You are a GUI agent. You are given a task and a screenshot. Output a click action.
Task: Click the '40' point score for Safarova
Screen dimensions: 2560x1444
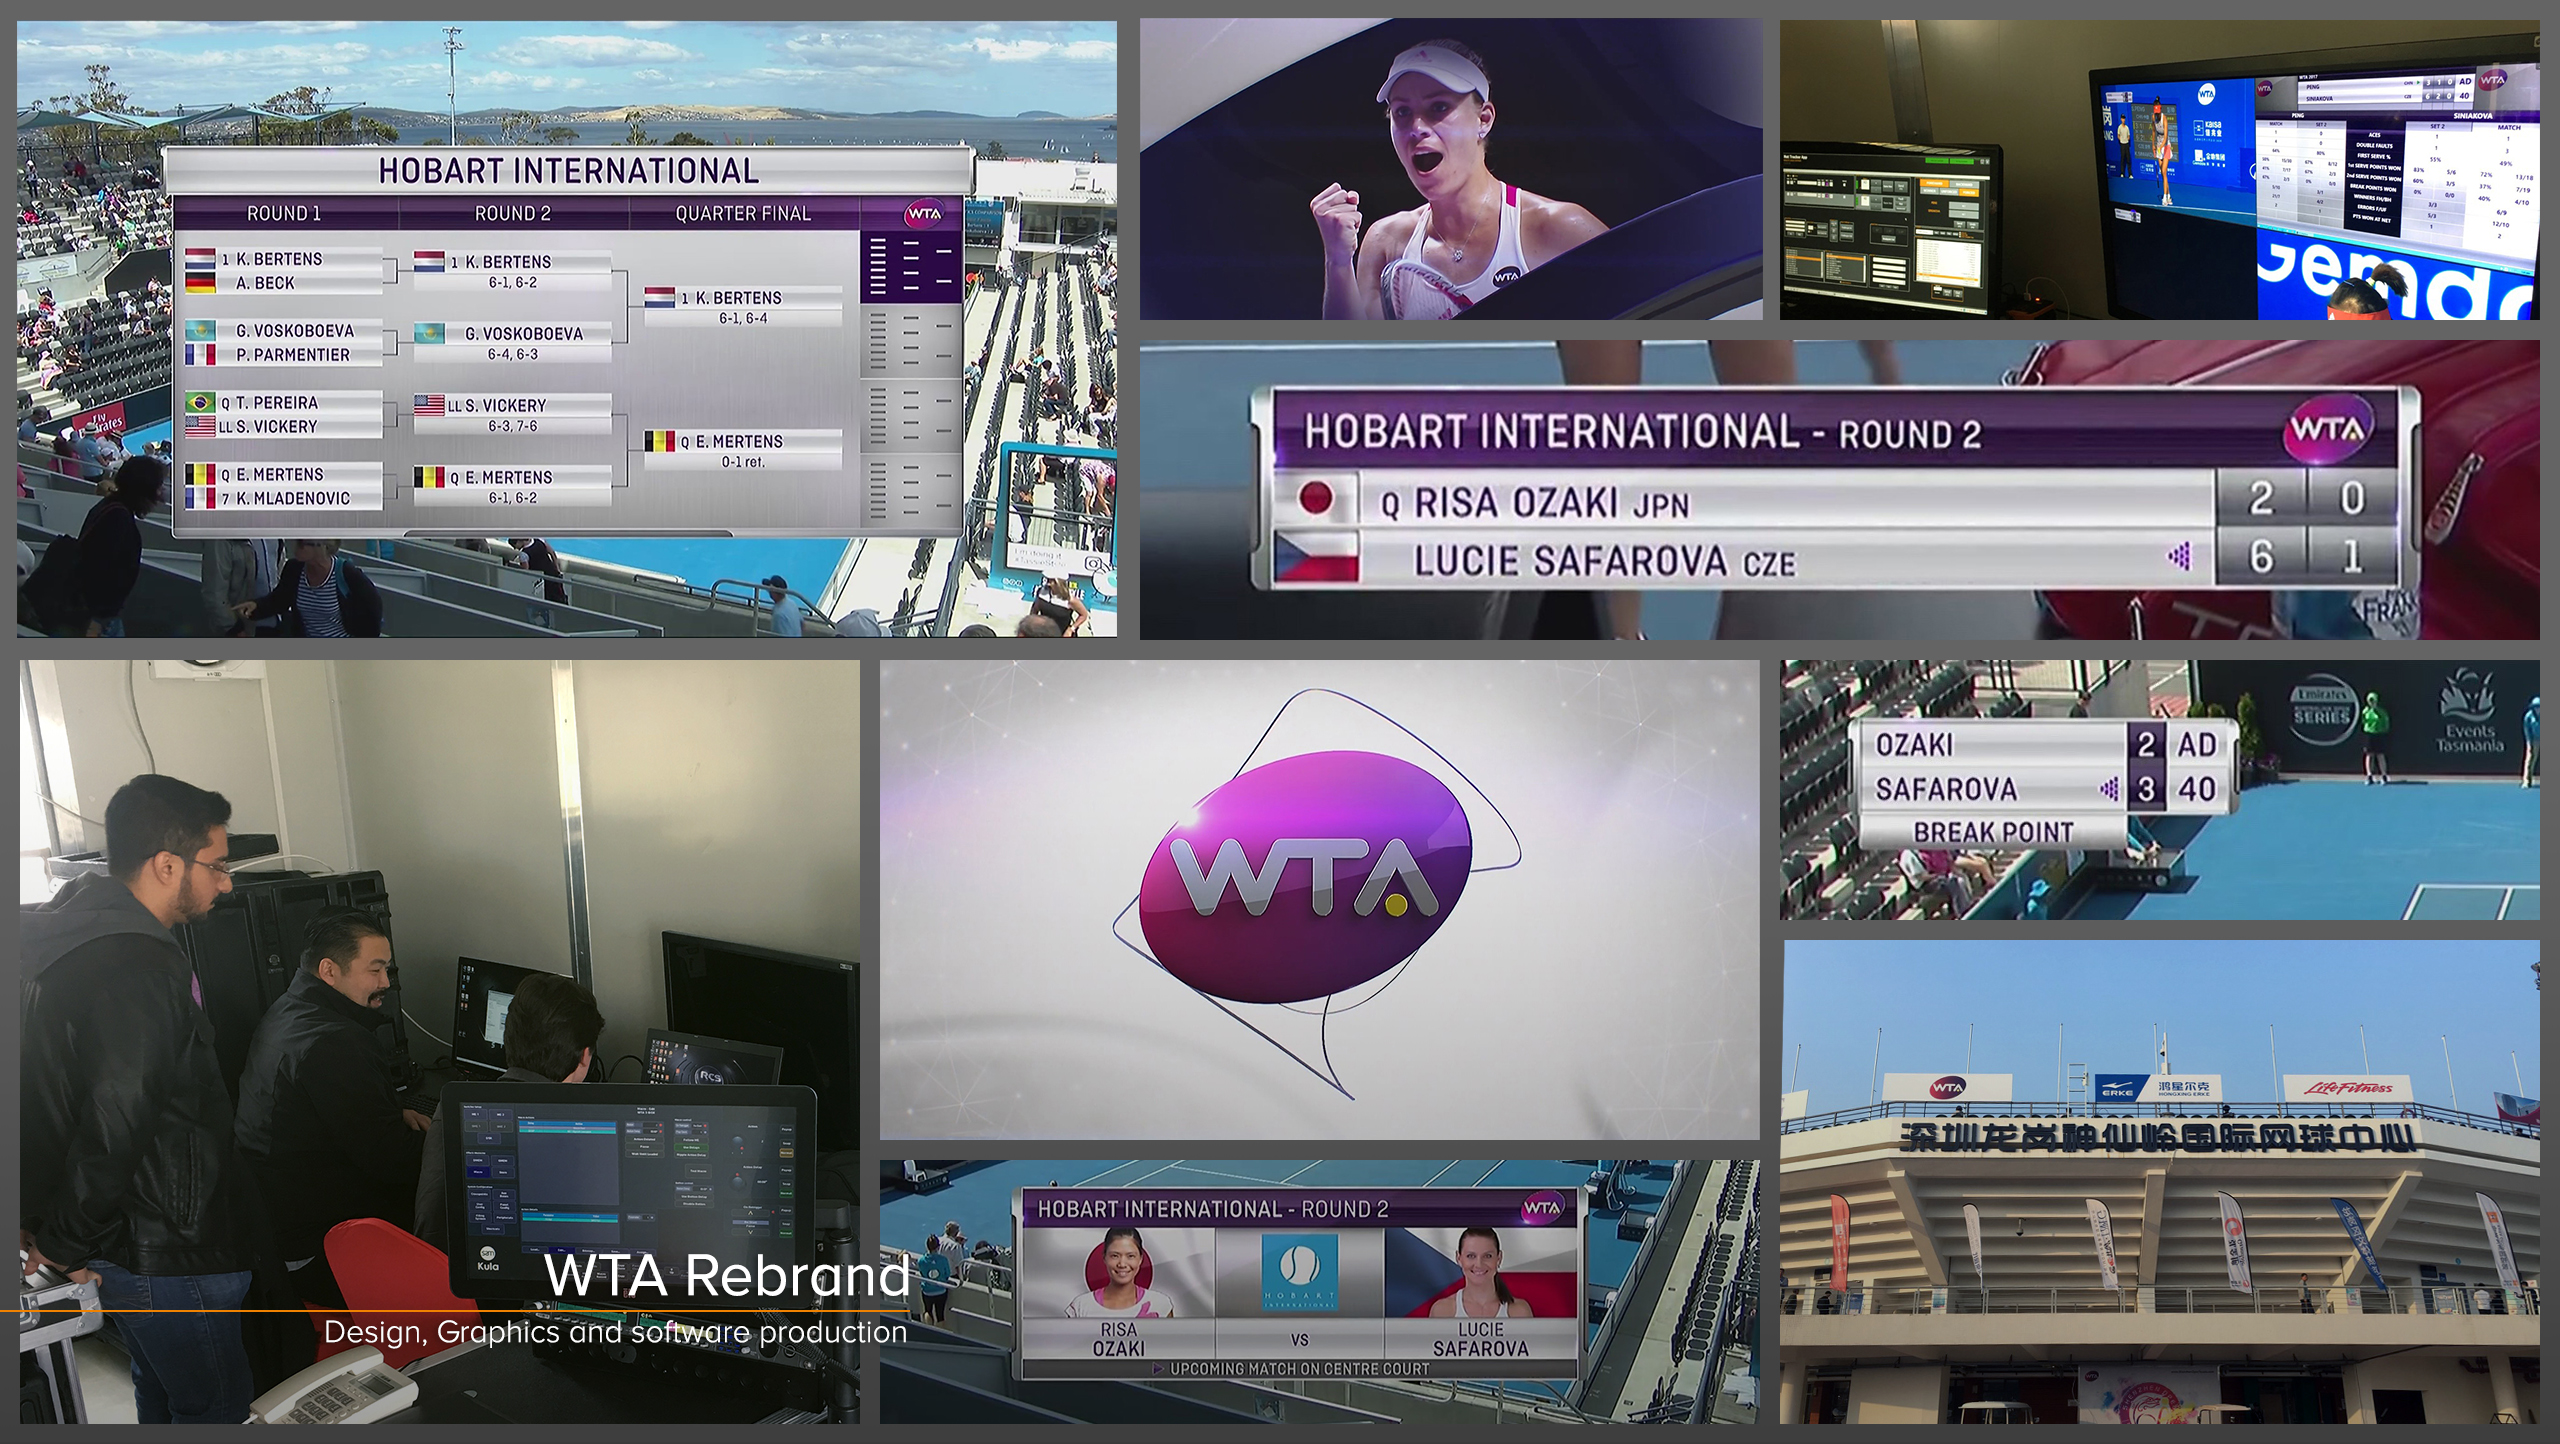coord(2197,789)
